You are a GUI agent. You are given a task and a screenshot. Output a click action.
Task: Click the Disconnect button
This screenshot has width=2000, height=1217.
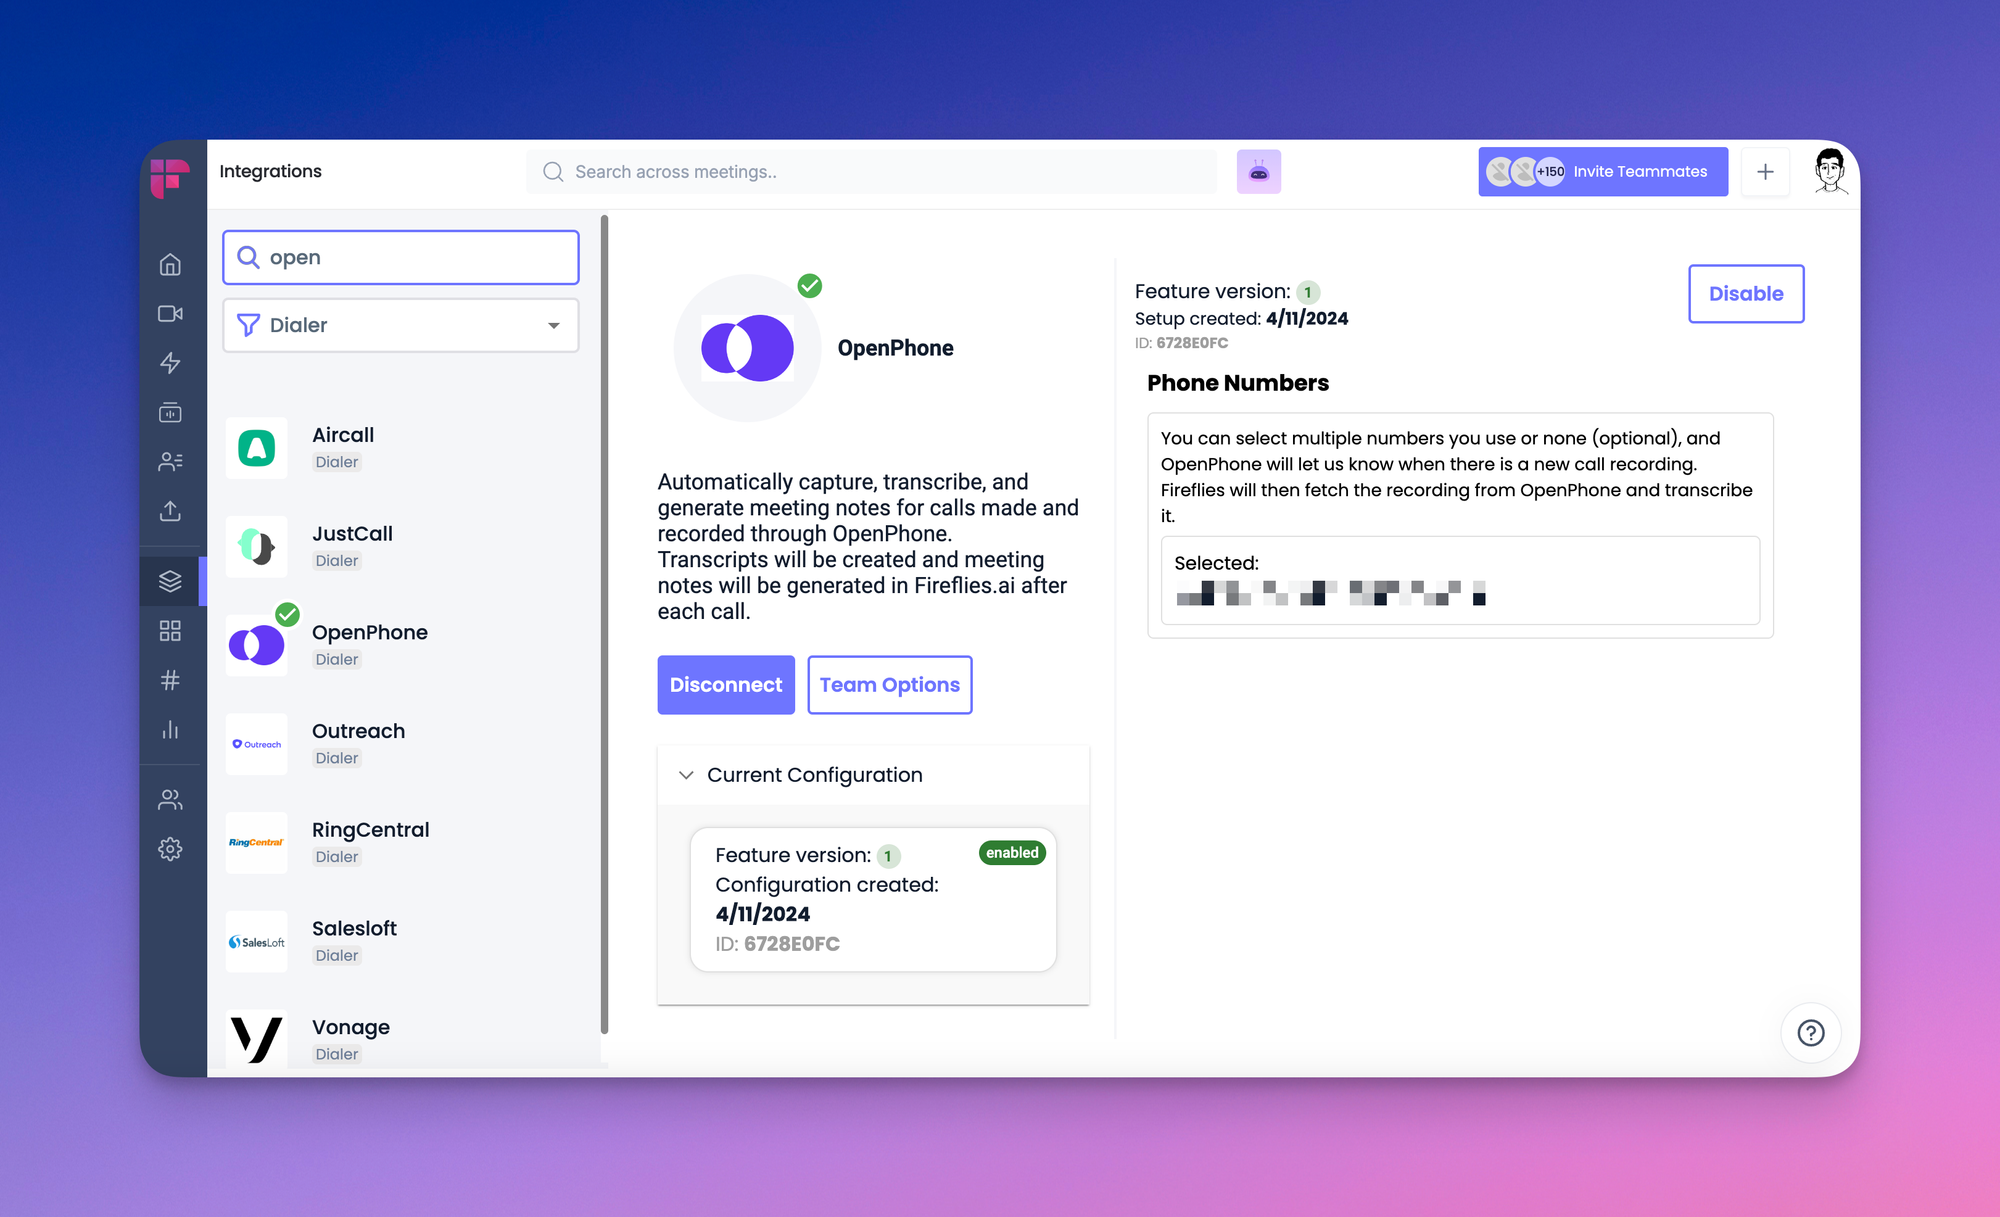724,684
